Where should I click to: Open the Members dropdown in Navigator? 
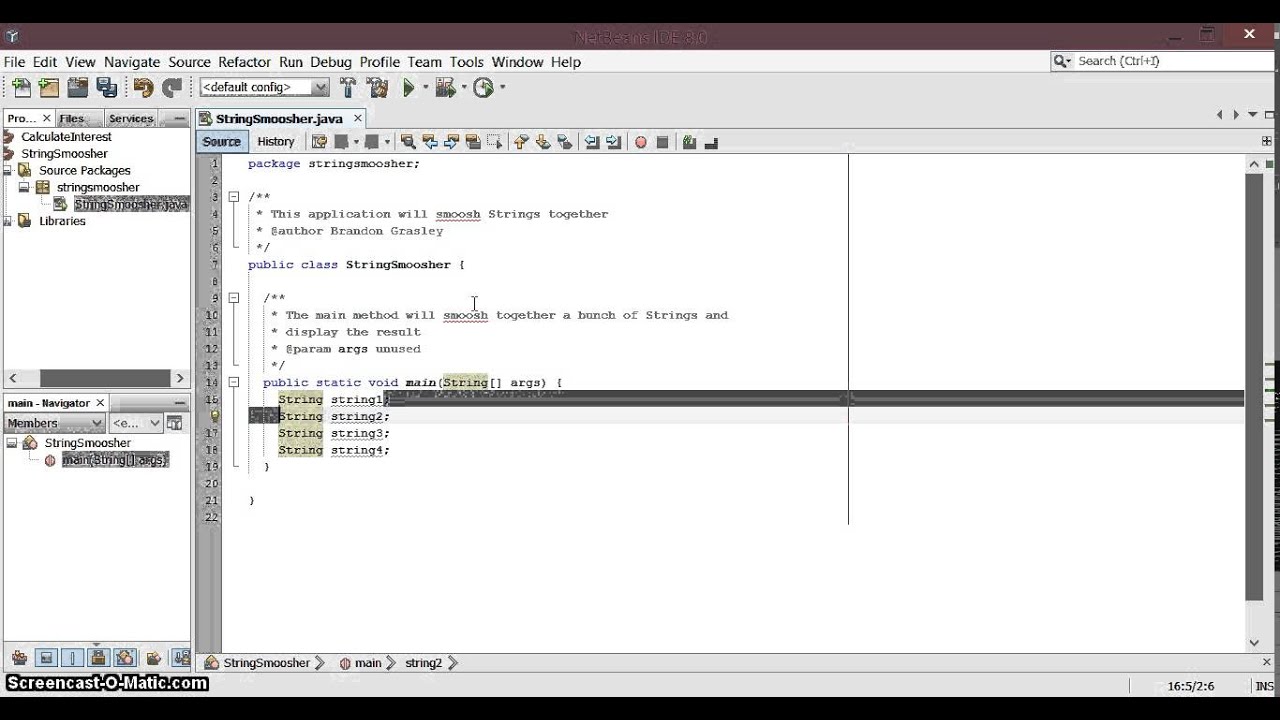55,423
